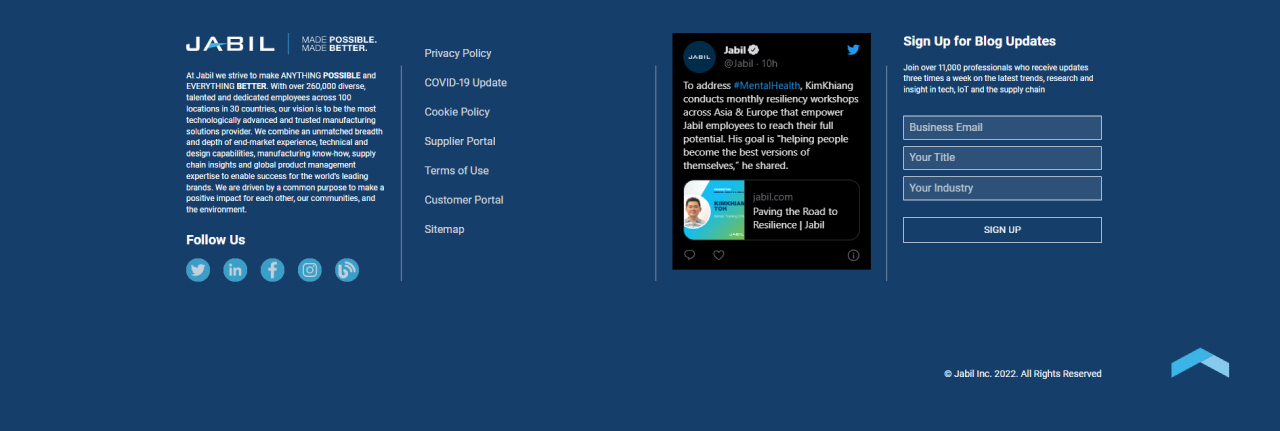Open Jabil's Twitter profile from Follow Us
Image resolution: width=1280 pixels, height=431 pixels.
pyautogui.click(x=198, y=270)
